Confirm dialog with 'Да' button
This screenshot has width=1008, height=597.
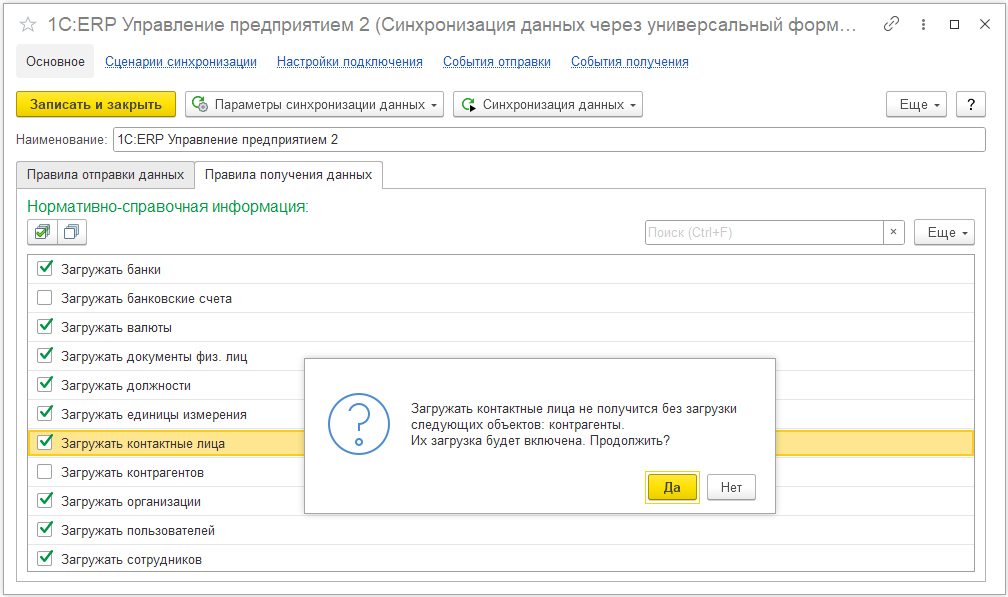[672, 487]
